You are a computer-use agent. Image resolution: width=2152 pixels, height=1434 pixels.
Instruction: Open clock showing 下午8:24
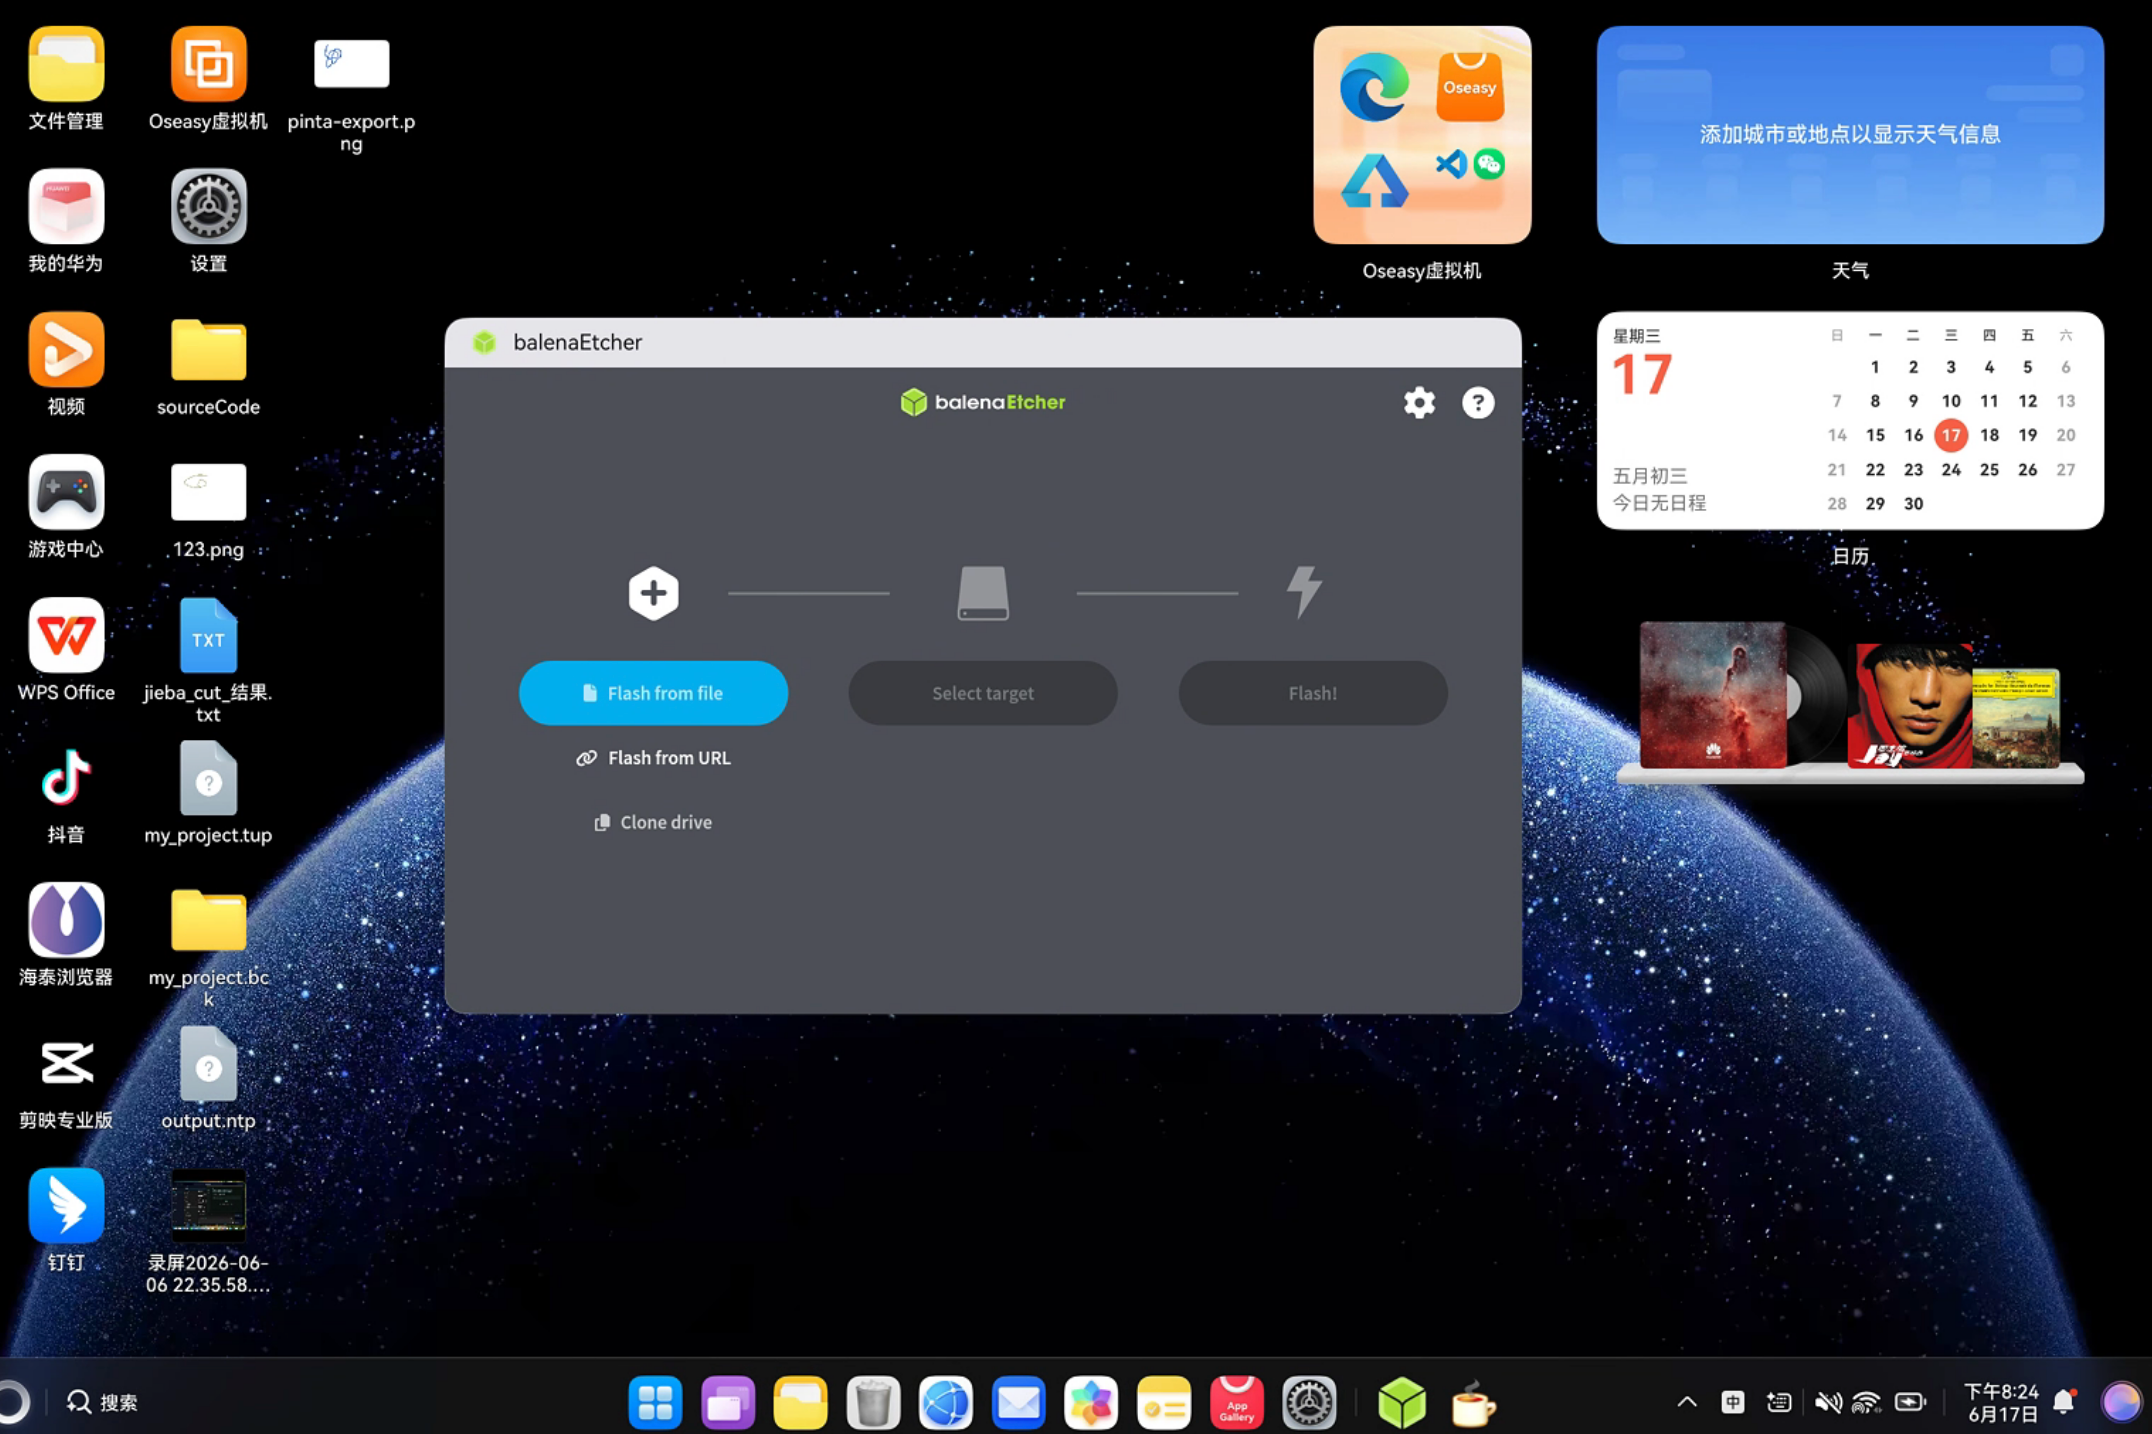(x=2001, y=1402)
